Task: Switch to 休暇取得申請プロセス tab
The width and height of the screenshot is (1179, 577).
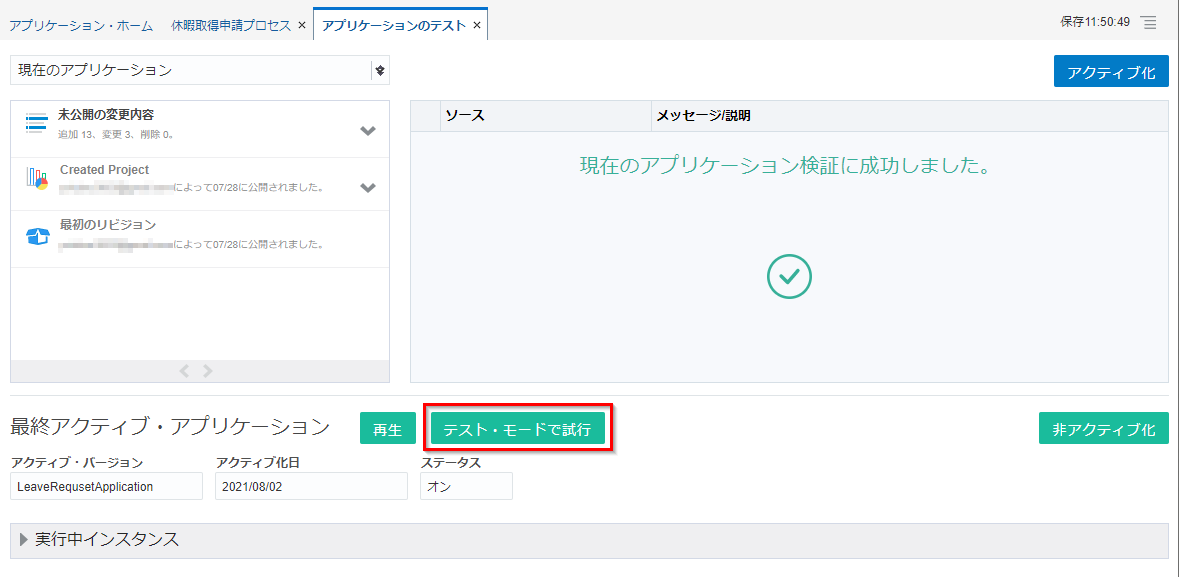Action: (230, 26)
